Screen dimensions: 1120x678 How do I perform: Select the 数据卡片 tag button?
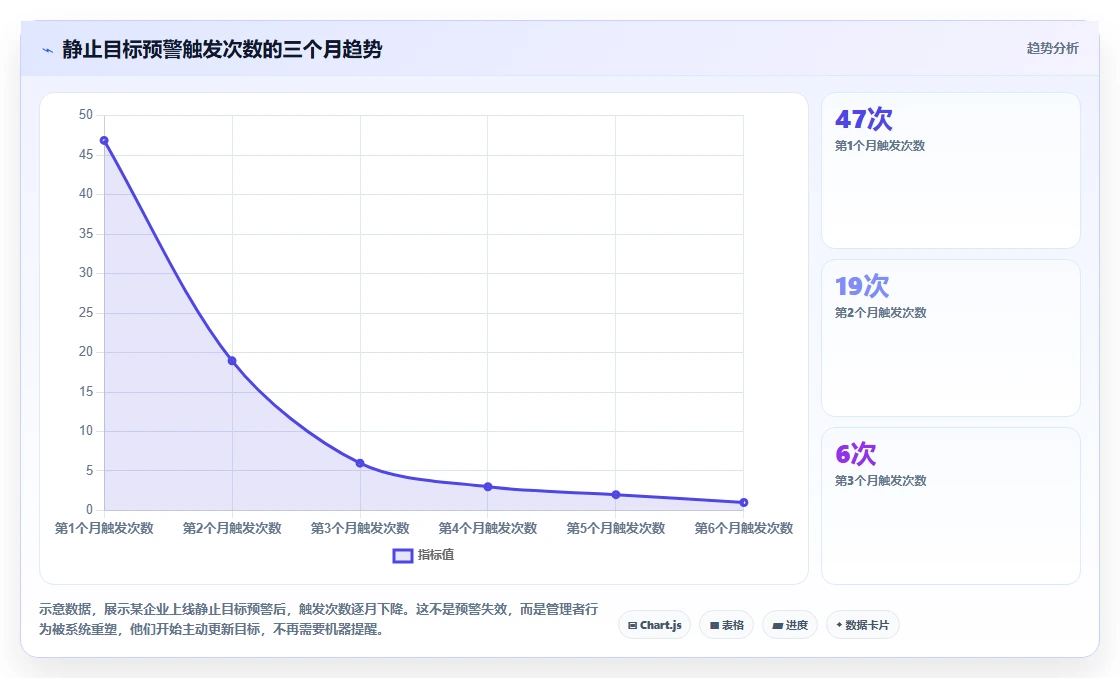click(x=863, y=625)
